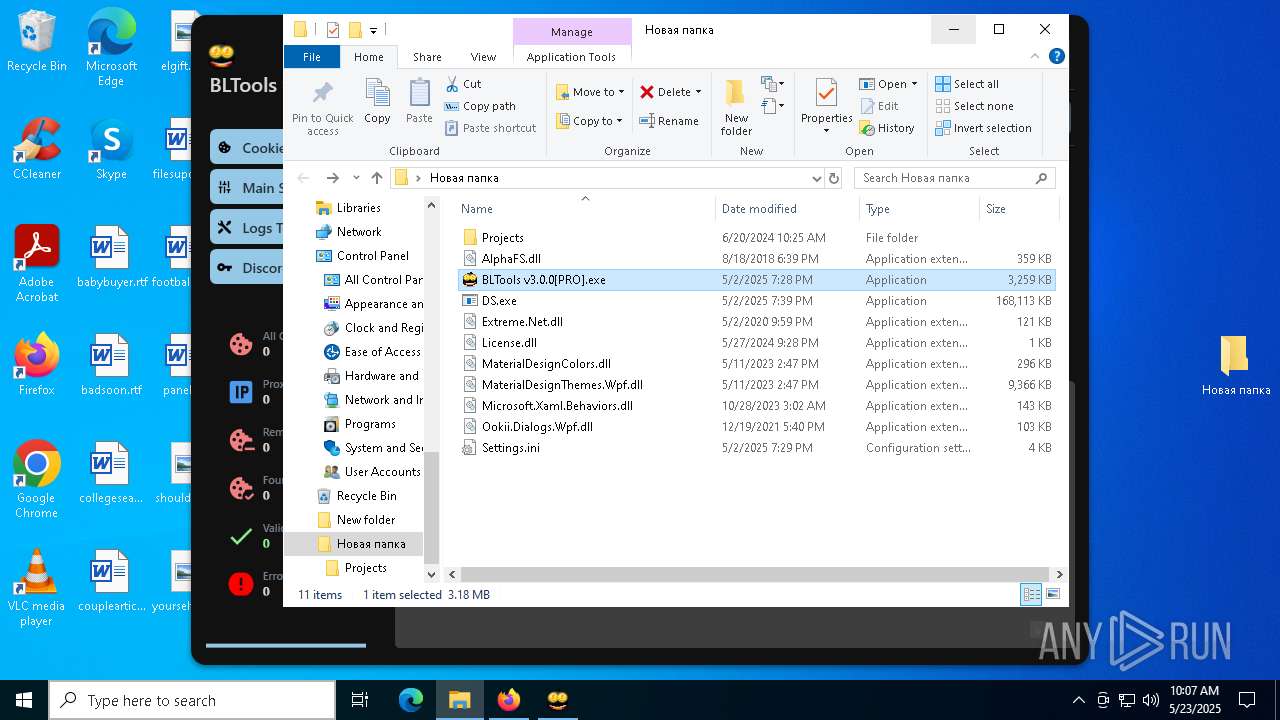Image resolution: width=1280 pixels, height=720 pixels.
Task: Click the Copy ribbon icon
Action: point(377,101)
